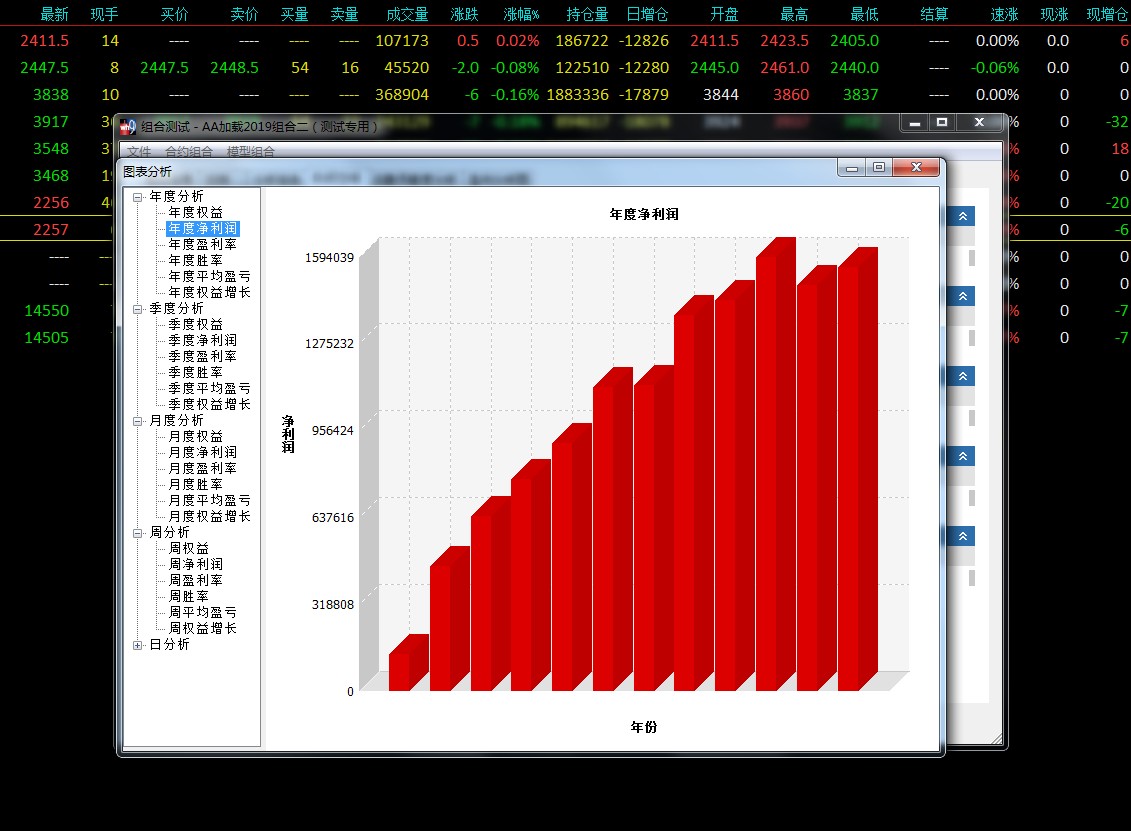Expand the 日分析 tree node
This screenshot has width=1131, height=831.
point(137,645)
